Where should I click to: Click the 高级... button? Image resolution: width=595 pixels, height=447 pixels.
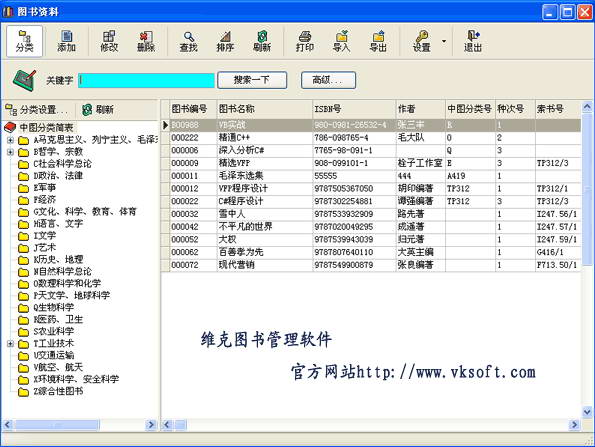click(328, 80)
